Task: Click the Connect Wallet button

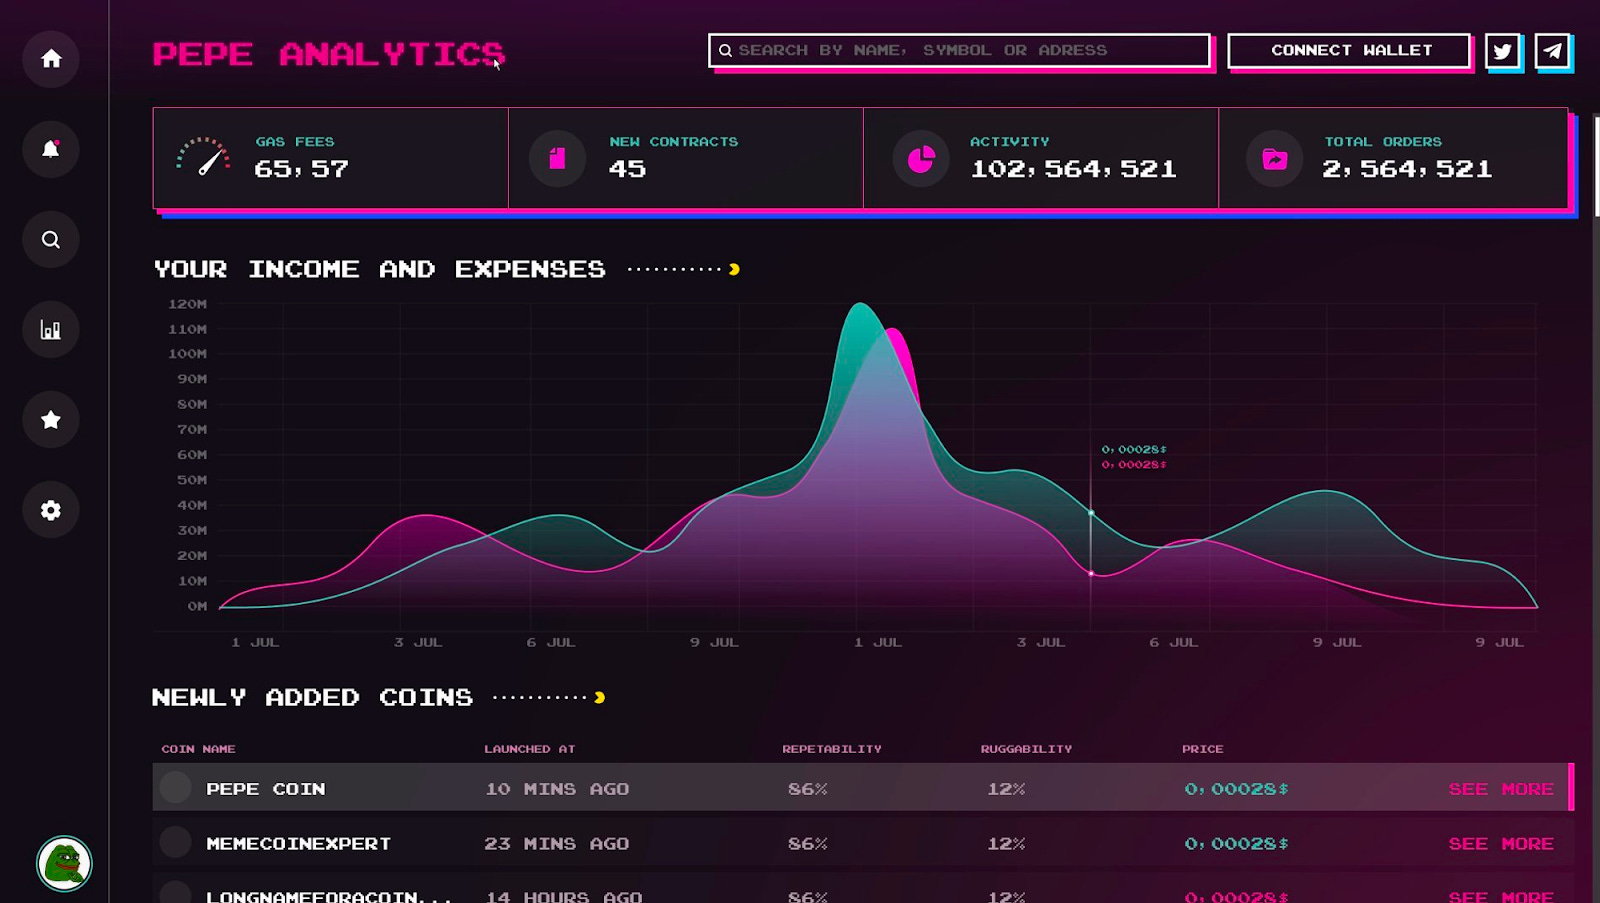Action: point(1349,51)
